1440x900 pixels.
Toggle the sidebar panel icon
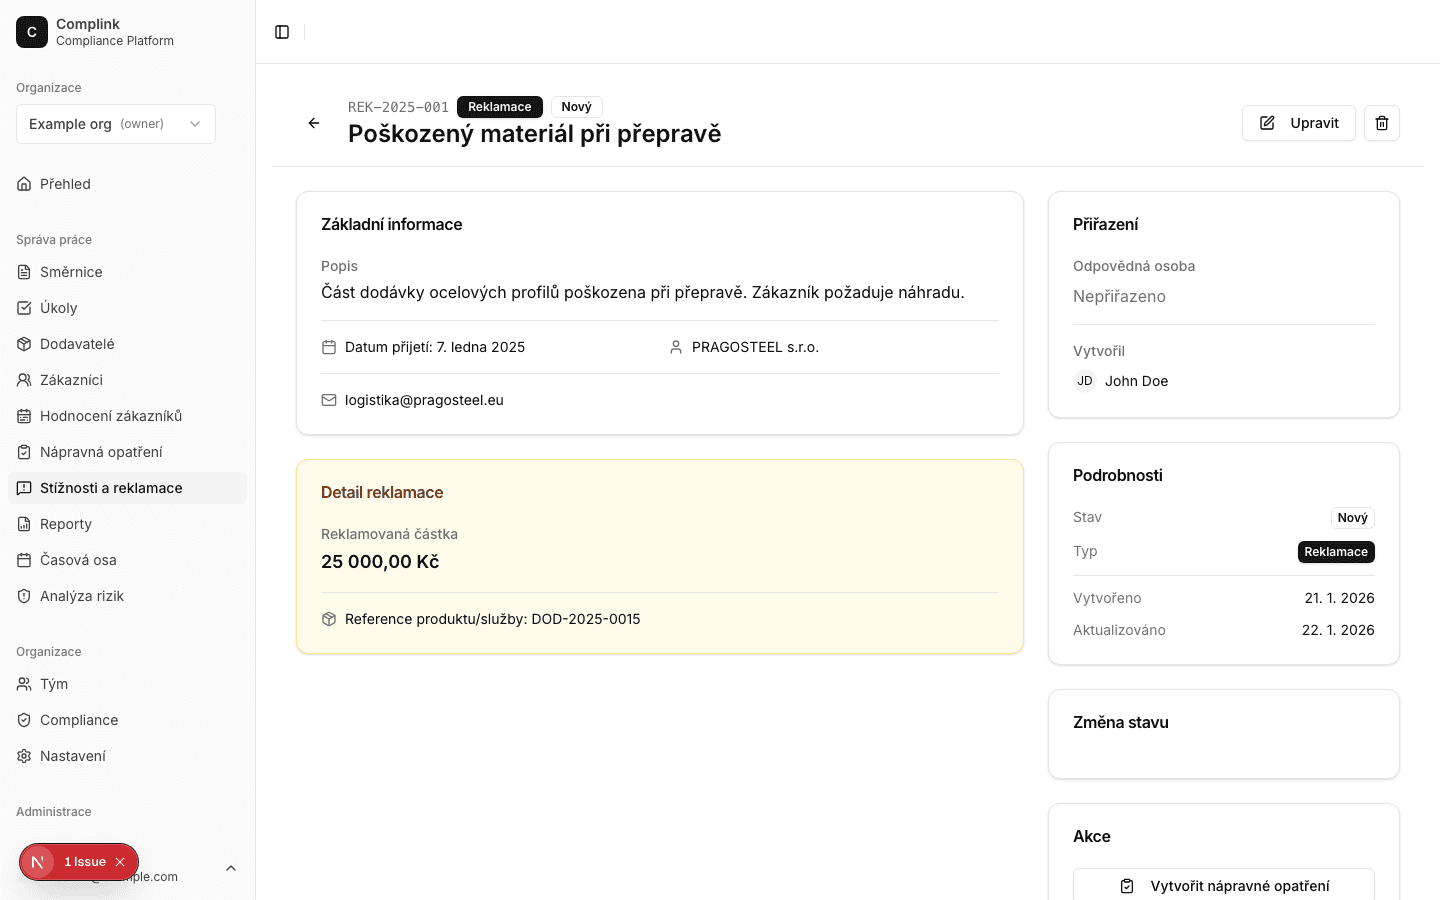pyautogui.click(x=282, y=32)
